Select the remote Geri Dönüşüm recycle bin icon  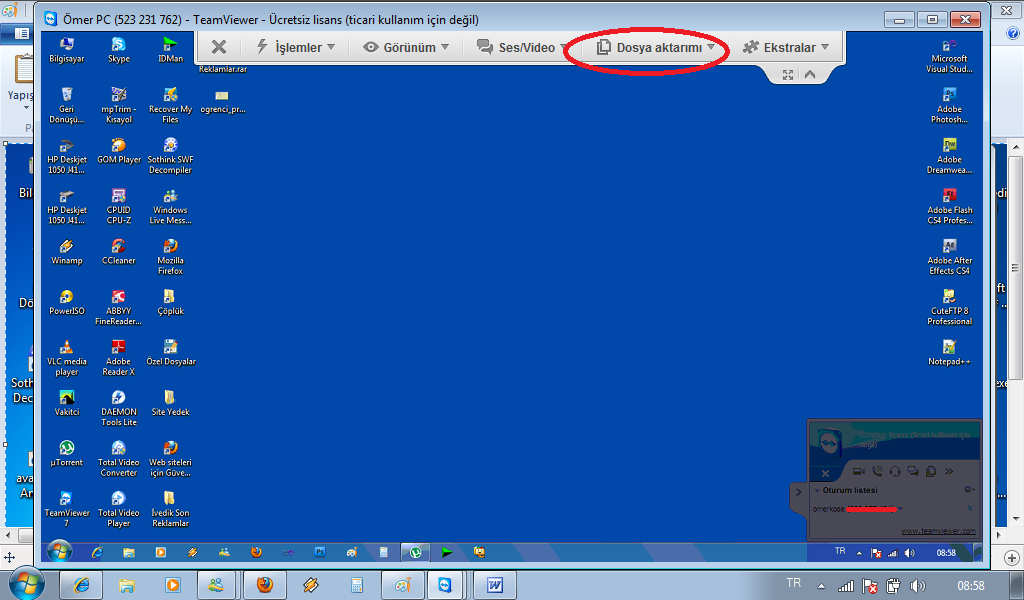pyautogui.click(x=67, y=105)
